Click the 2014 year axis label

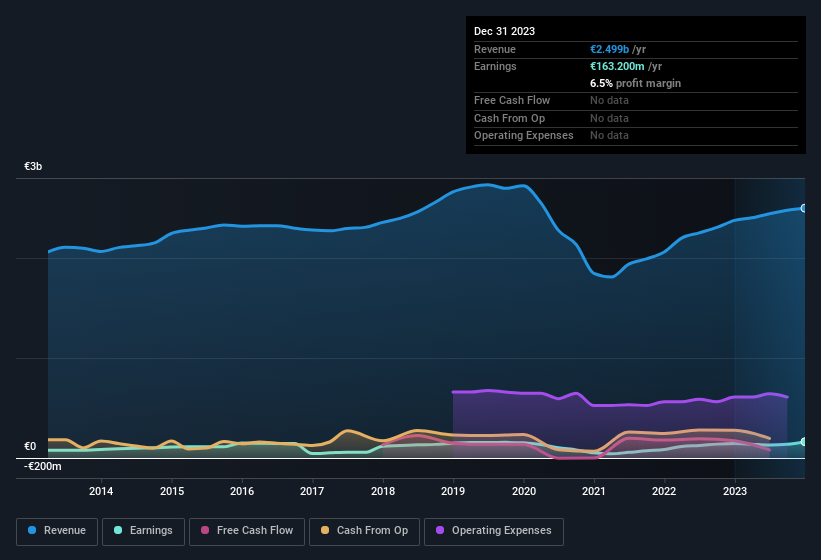tap(100, 491)
